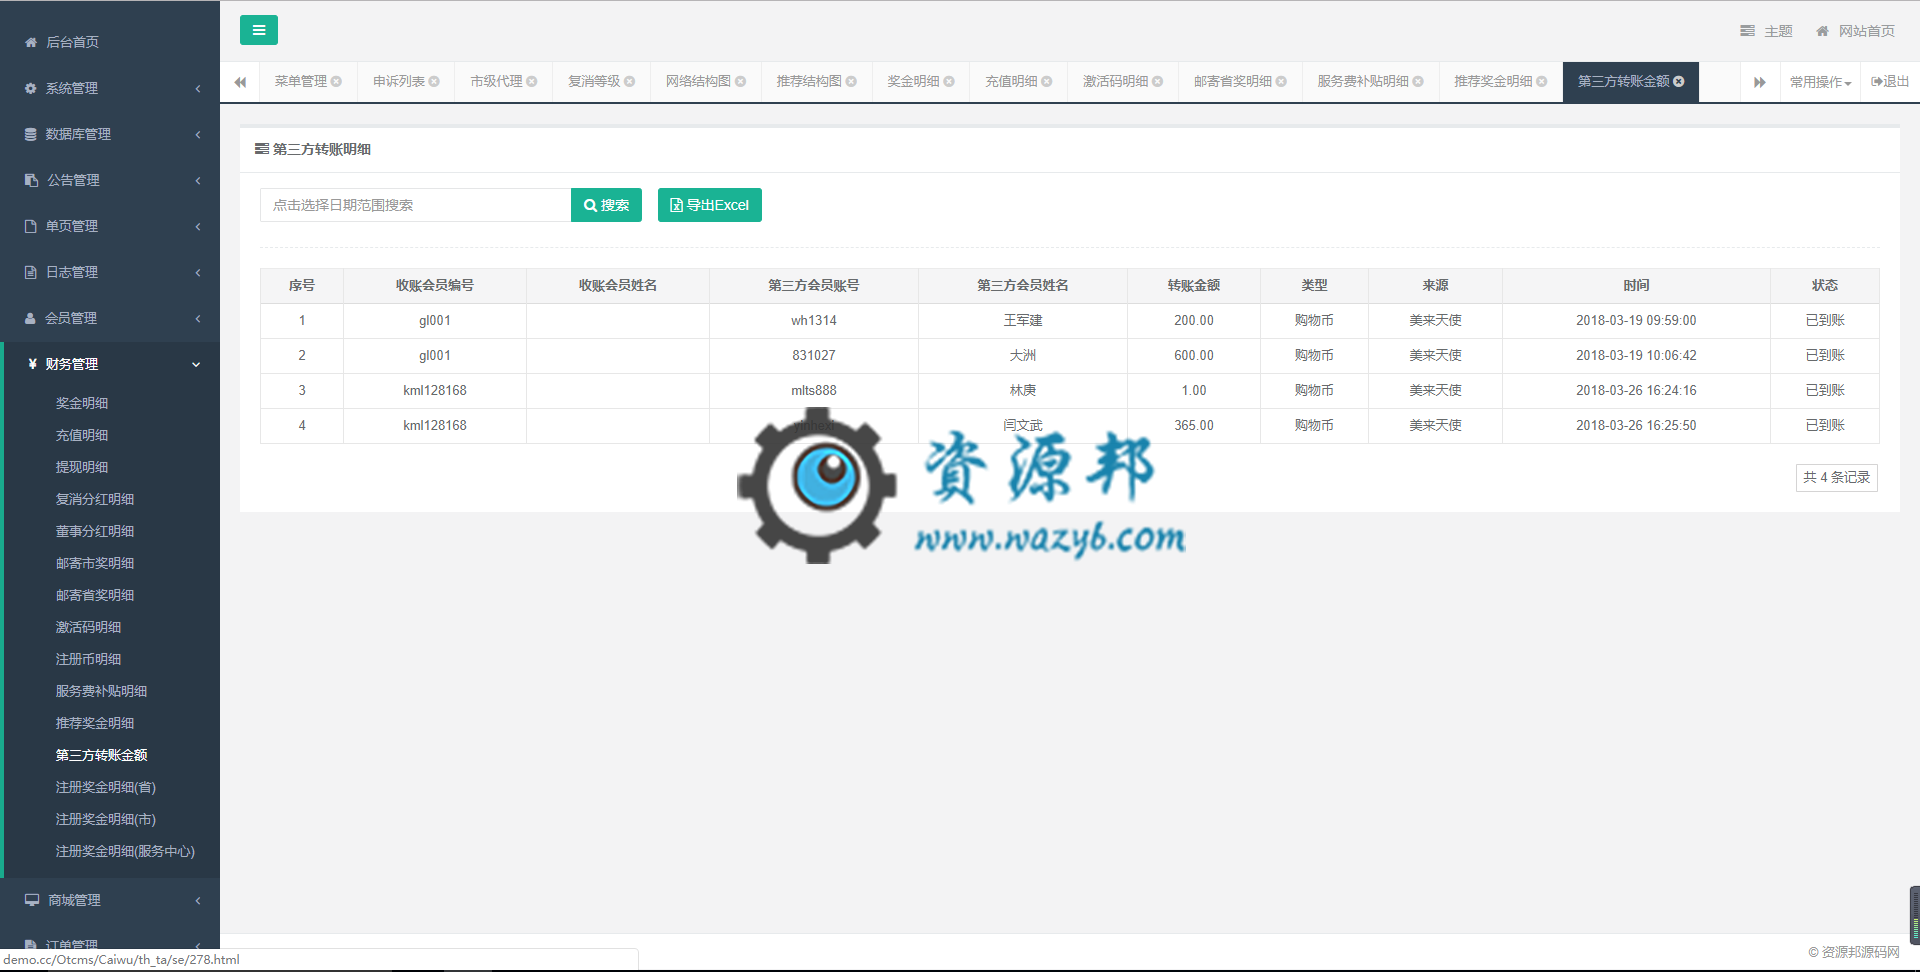Click the home icon beside 后台首页
The height and width of the screenshot is (972, 1920).
[x=31, y=42]
